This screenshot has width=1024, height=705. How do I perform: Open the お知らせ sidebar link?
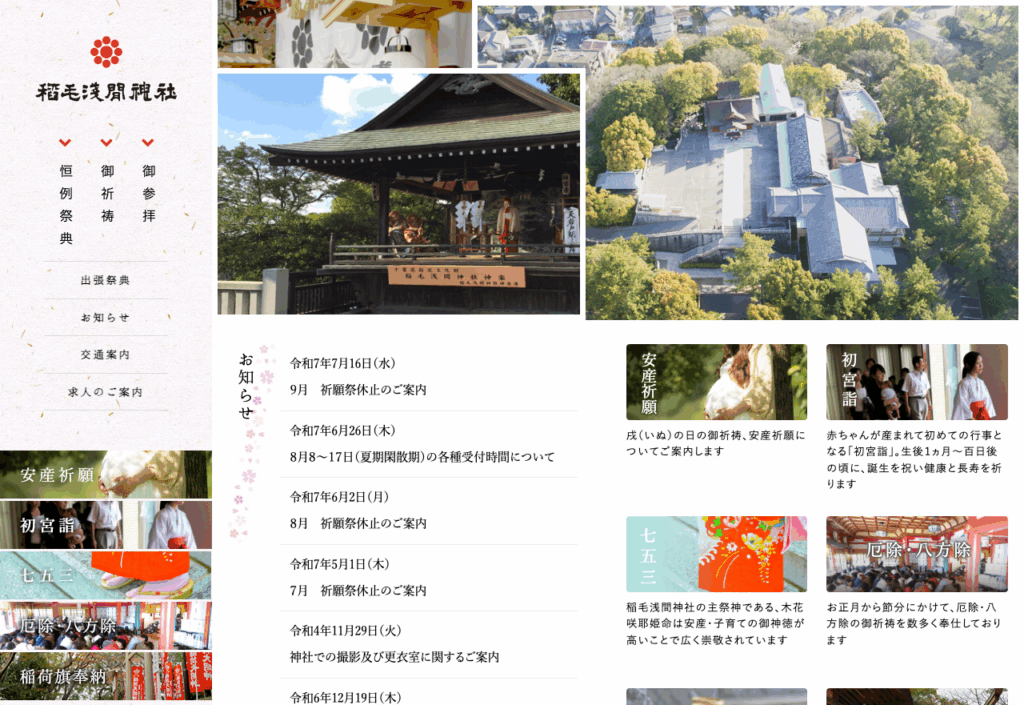pos(106,317)
